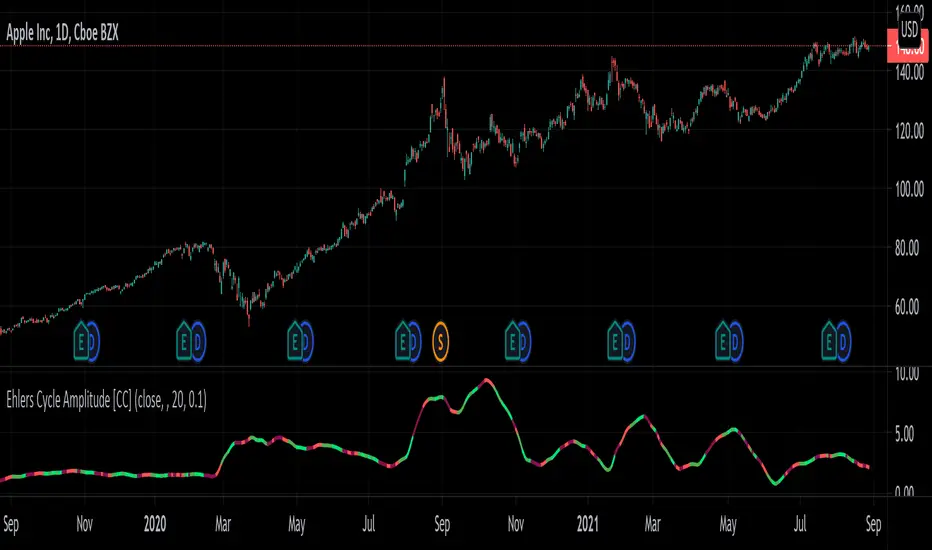The width and height of the screenshot is (932, 550).
Task: Open the dividend marker at November 2020
Action: point(524,341)
